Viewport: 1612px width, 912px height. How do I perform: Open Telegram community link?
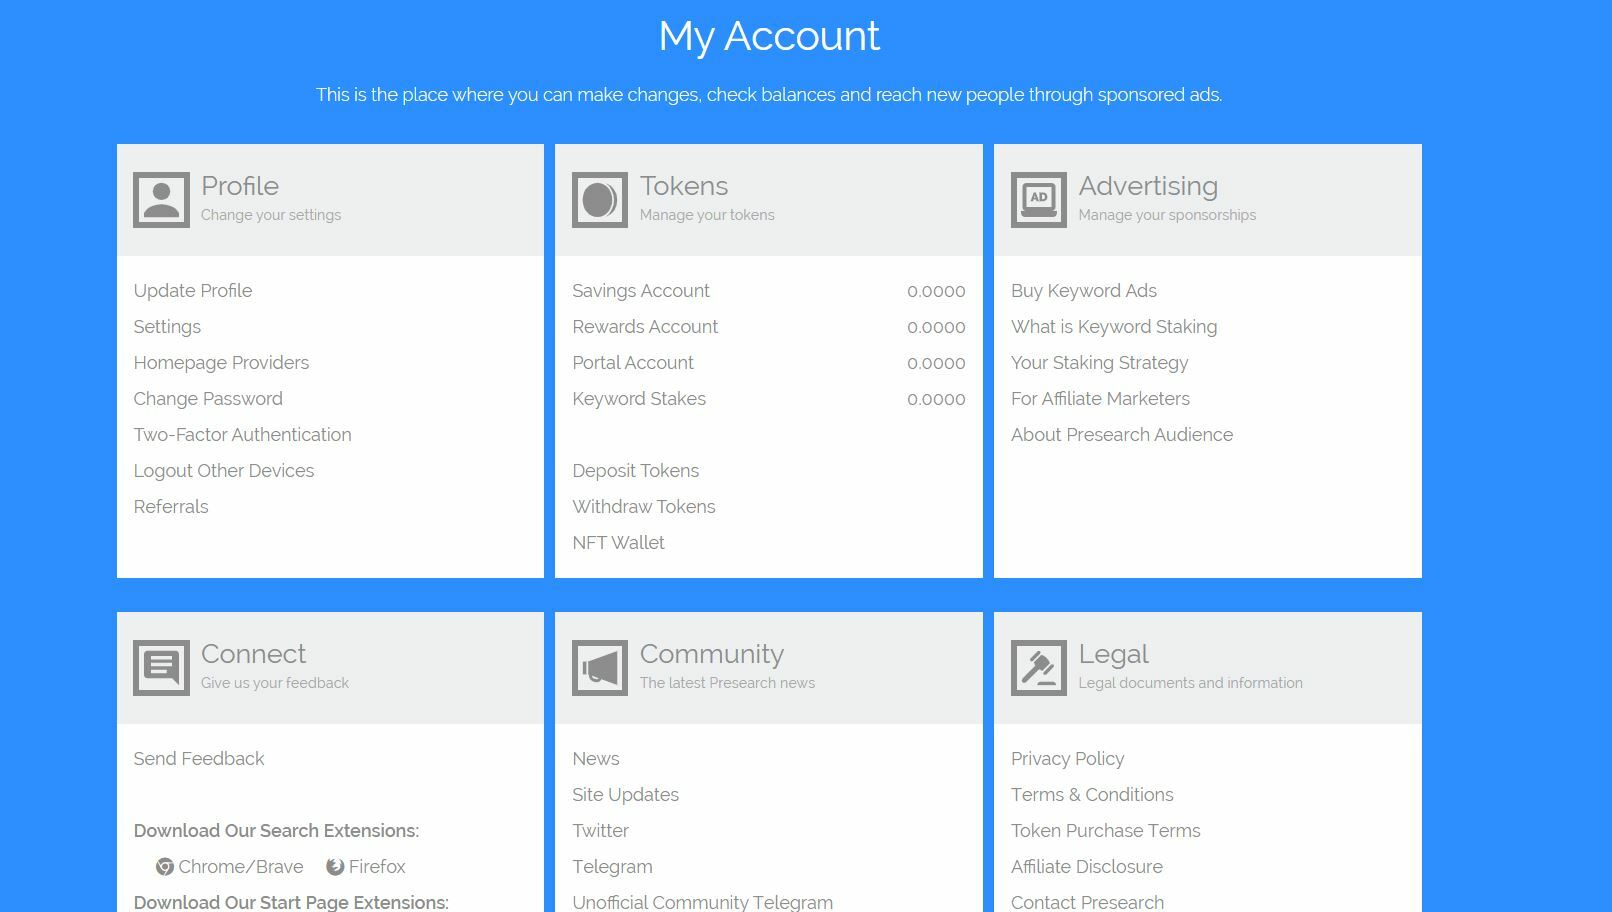612,867
